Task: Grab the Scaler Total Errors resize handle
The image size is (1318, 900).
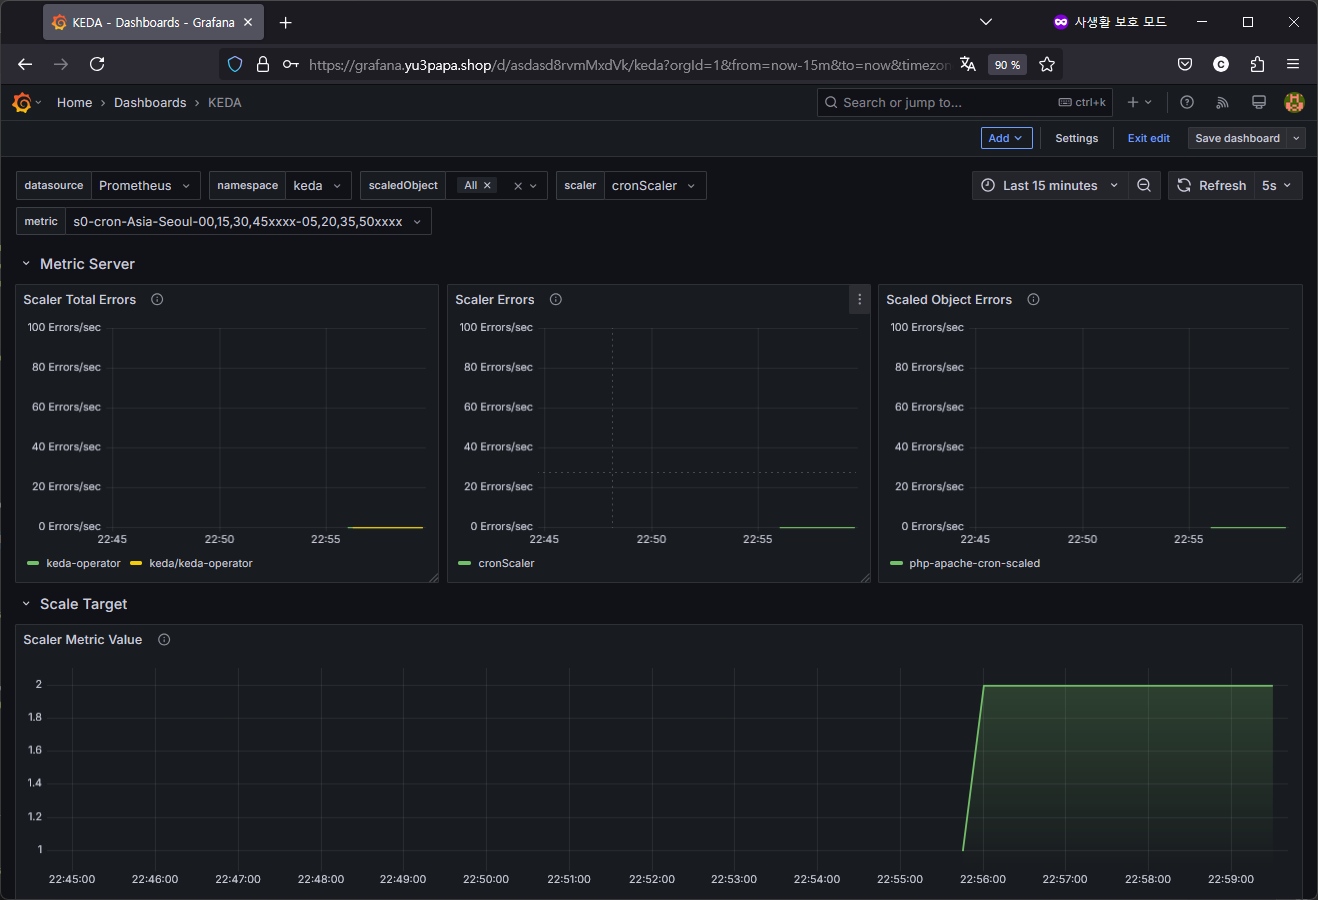Action: click(433, 577)
